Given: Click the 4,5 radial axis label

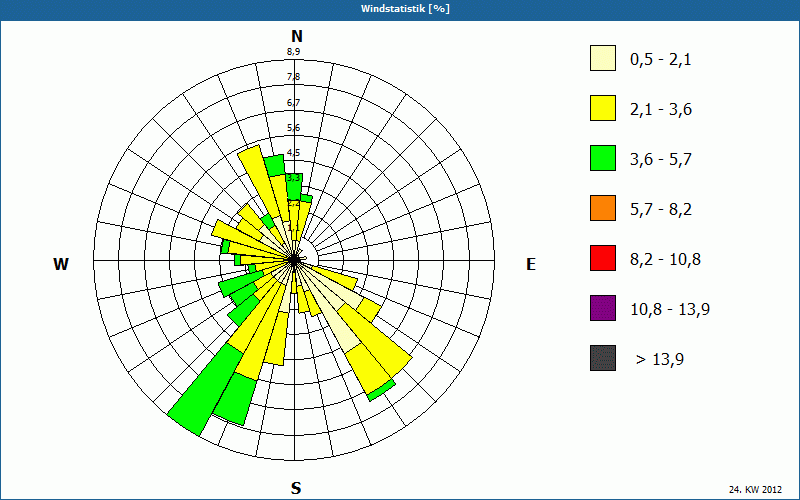Looking at the screenshot, I should point(293,152).
